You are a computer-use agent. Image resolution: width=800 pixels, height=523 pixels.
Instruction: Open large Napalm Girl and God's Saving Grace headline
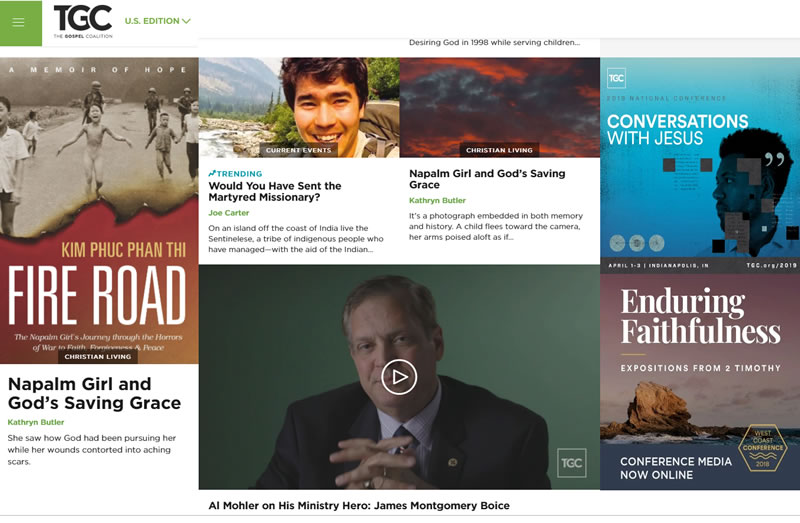click(x=94, y=393)
